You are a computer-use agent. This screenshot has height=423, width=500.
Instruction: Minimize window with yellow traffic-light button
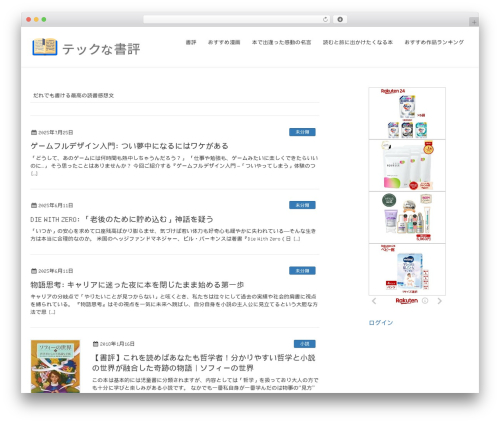click(36, 19)
